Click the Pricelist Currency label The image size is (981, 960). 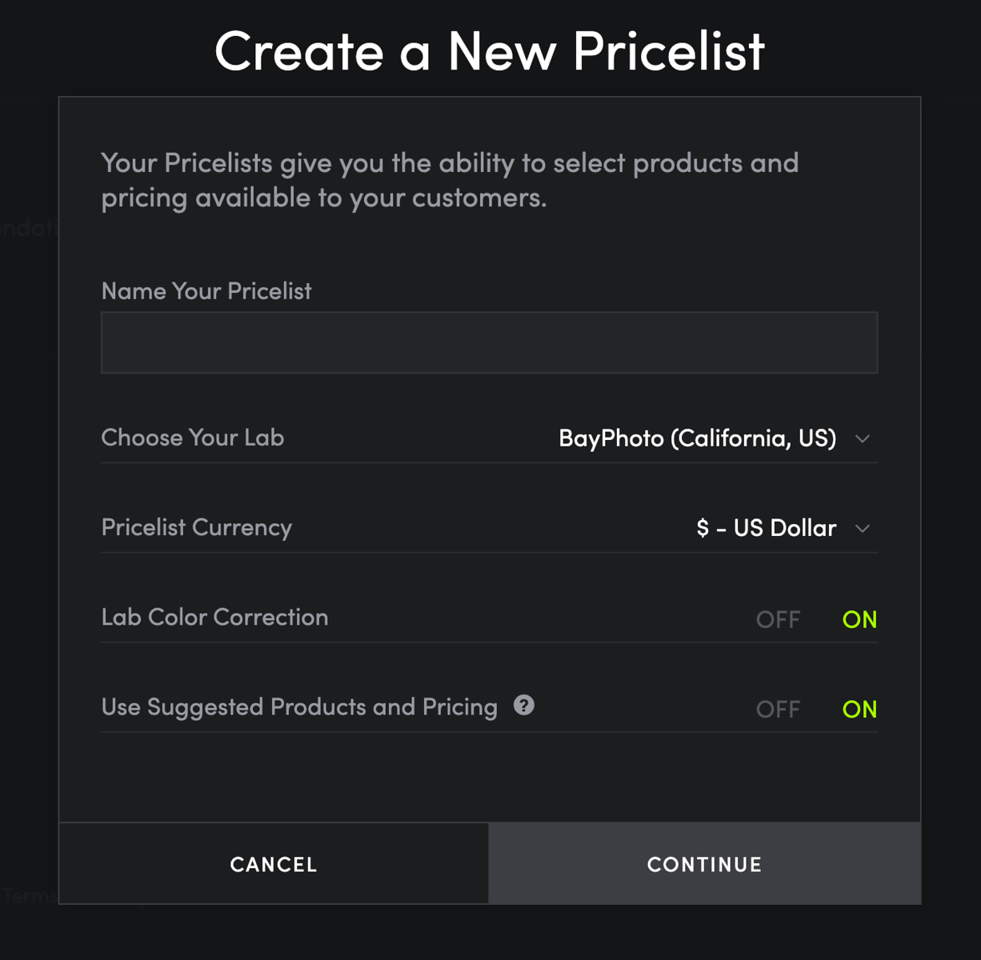196,528
